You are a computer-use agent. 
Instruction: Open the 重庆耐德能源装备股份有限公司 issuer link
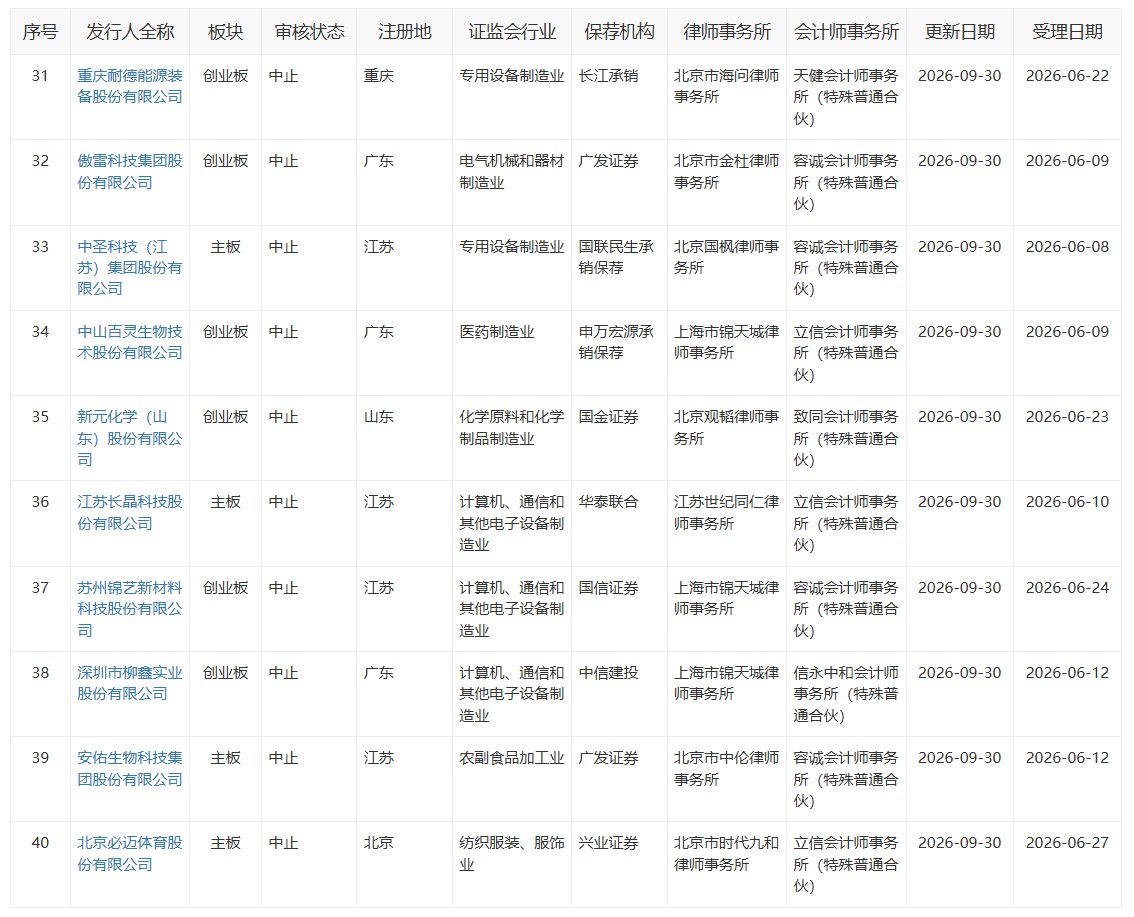point(129,86)
